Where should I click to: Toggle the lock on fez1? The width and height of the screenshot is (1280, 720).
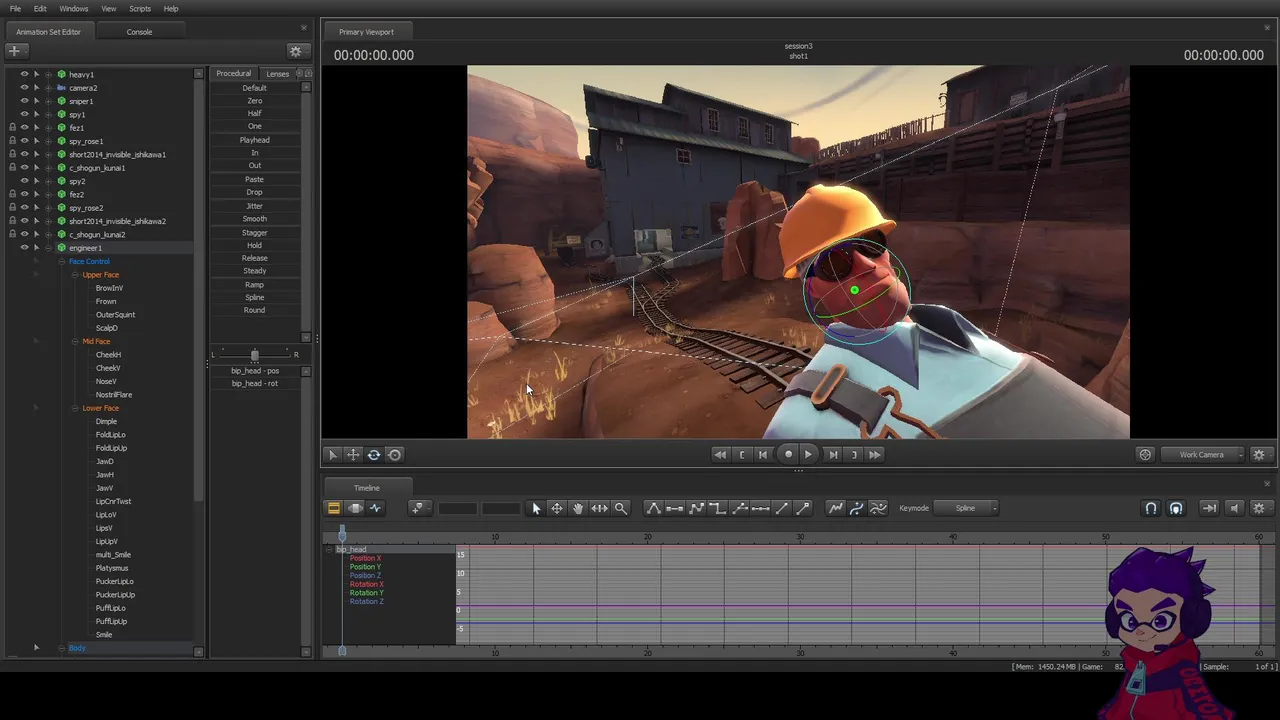(x=12, y=128)
